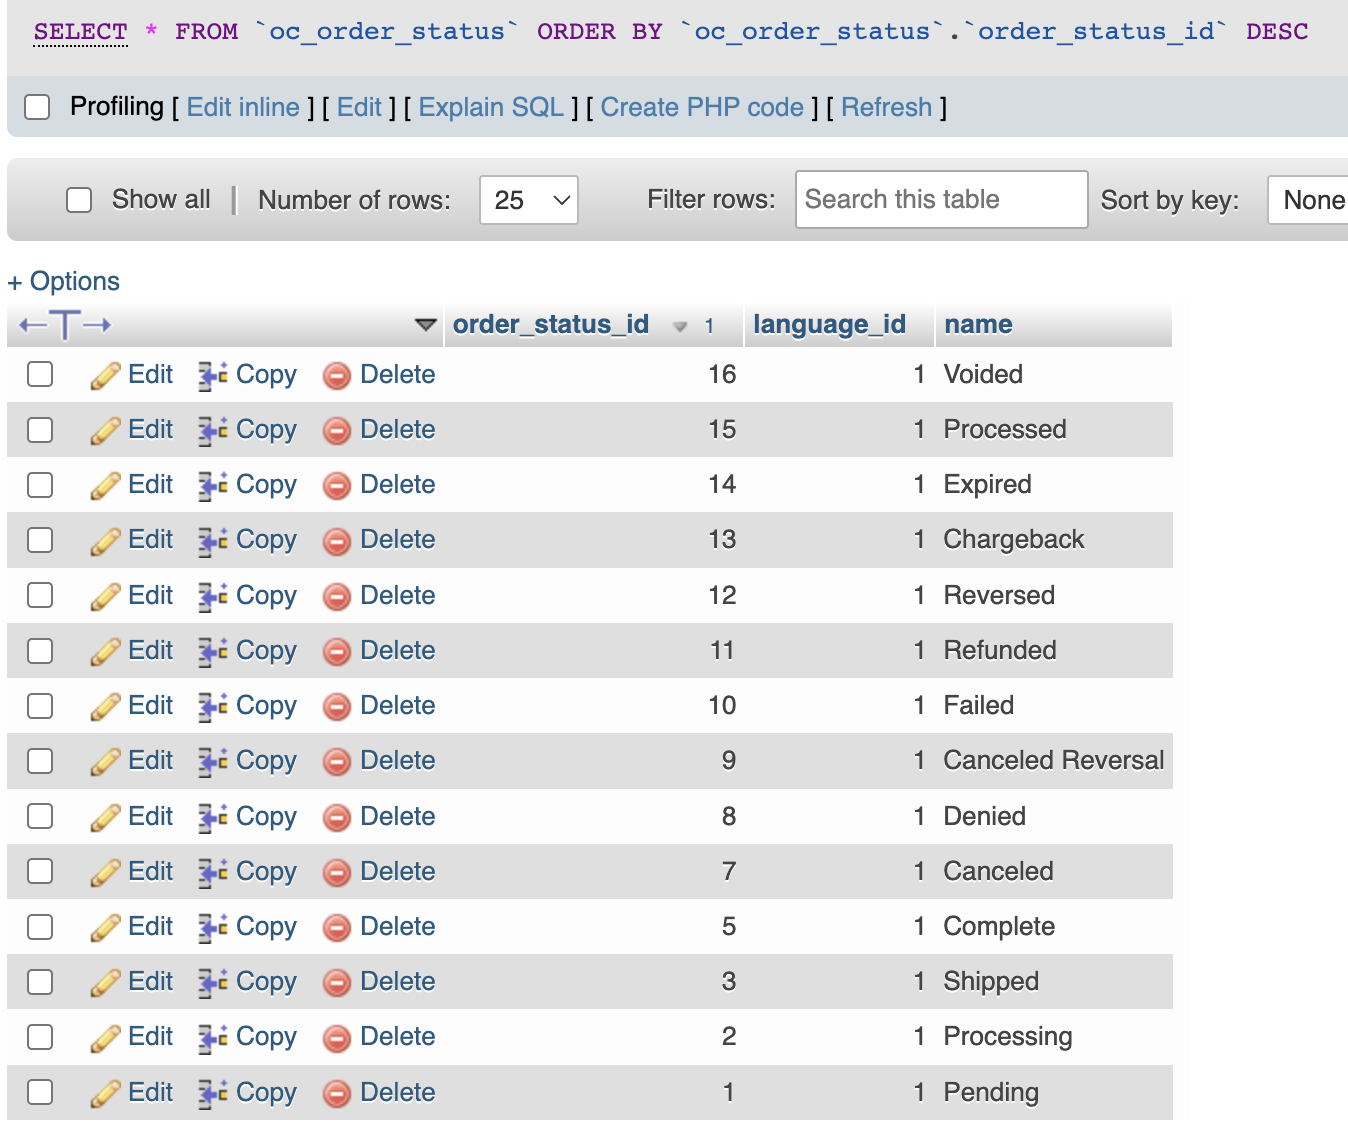1348x1134 pixels.
Task: Click the Refresh link
Action: click(x=886, y=107)
